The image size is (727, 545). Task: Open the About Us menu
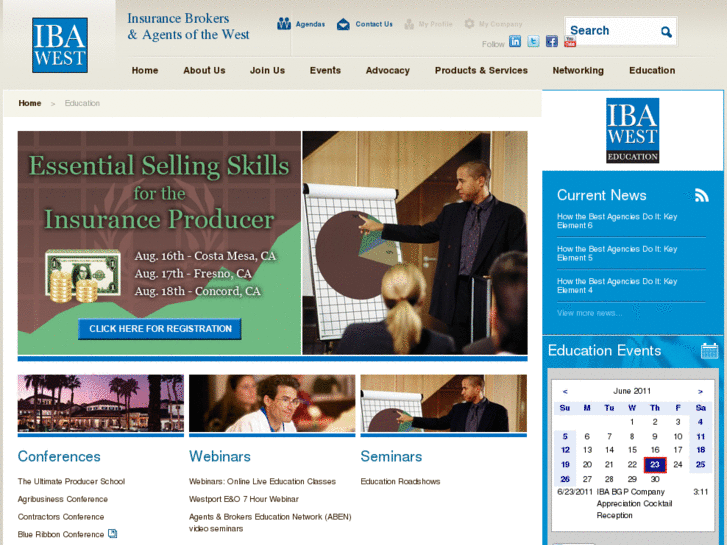coord(204,71)
